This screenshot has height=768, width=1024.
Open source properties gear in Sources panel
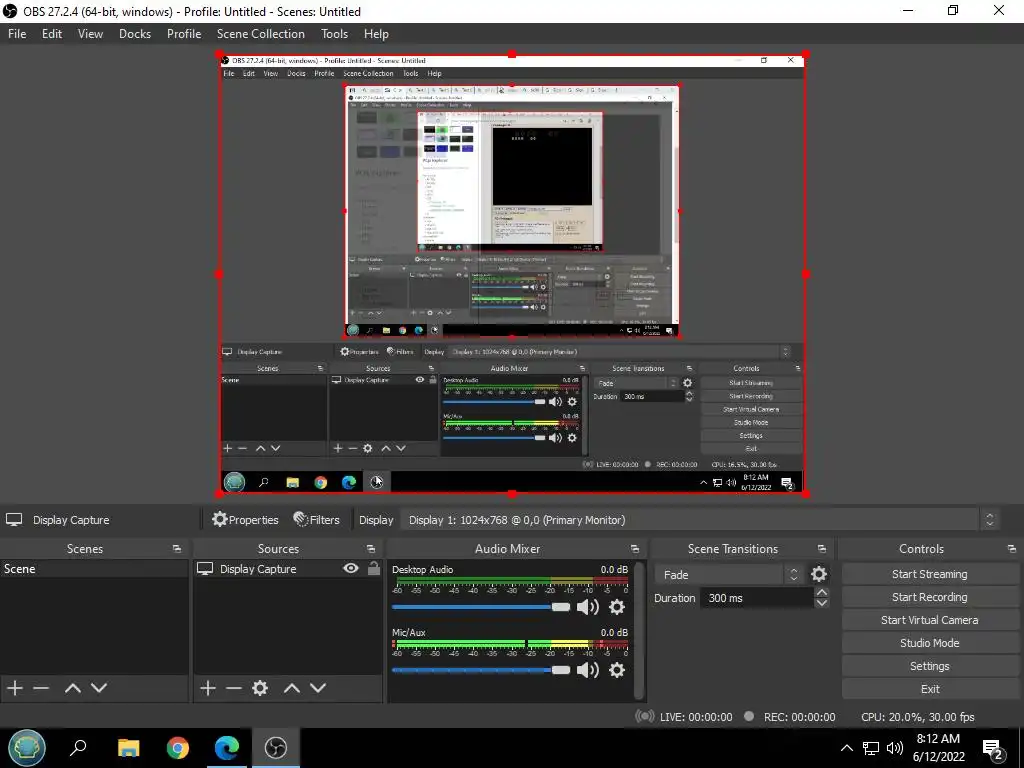point(260,688)
